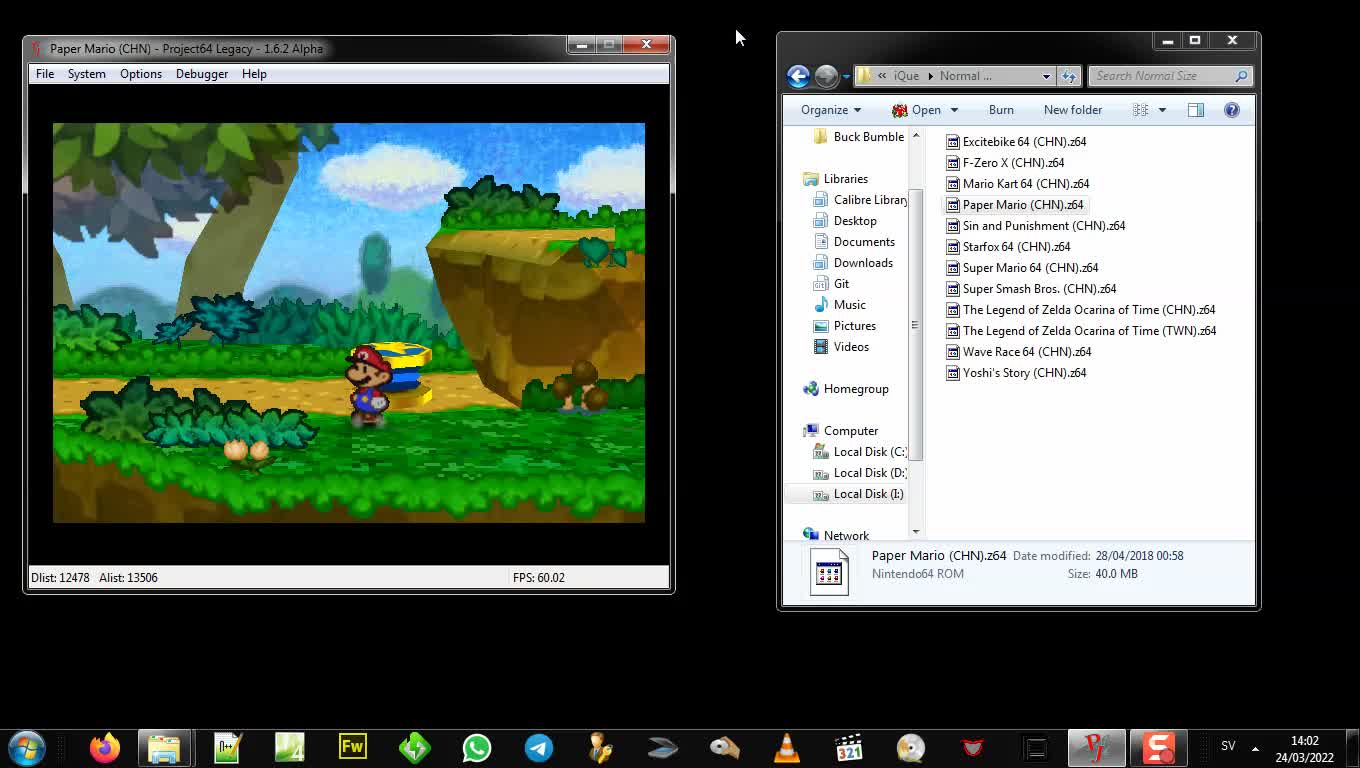Open the recent pages dropdown beside Forward
This screenshot has width=1360, height=768.
click(x=846, y=77)
